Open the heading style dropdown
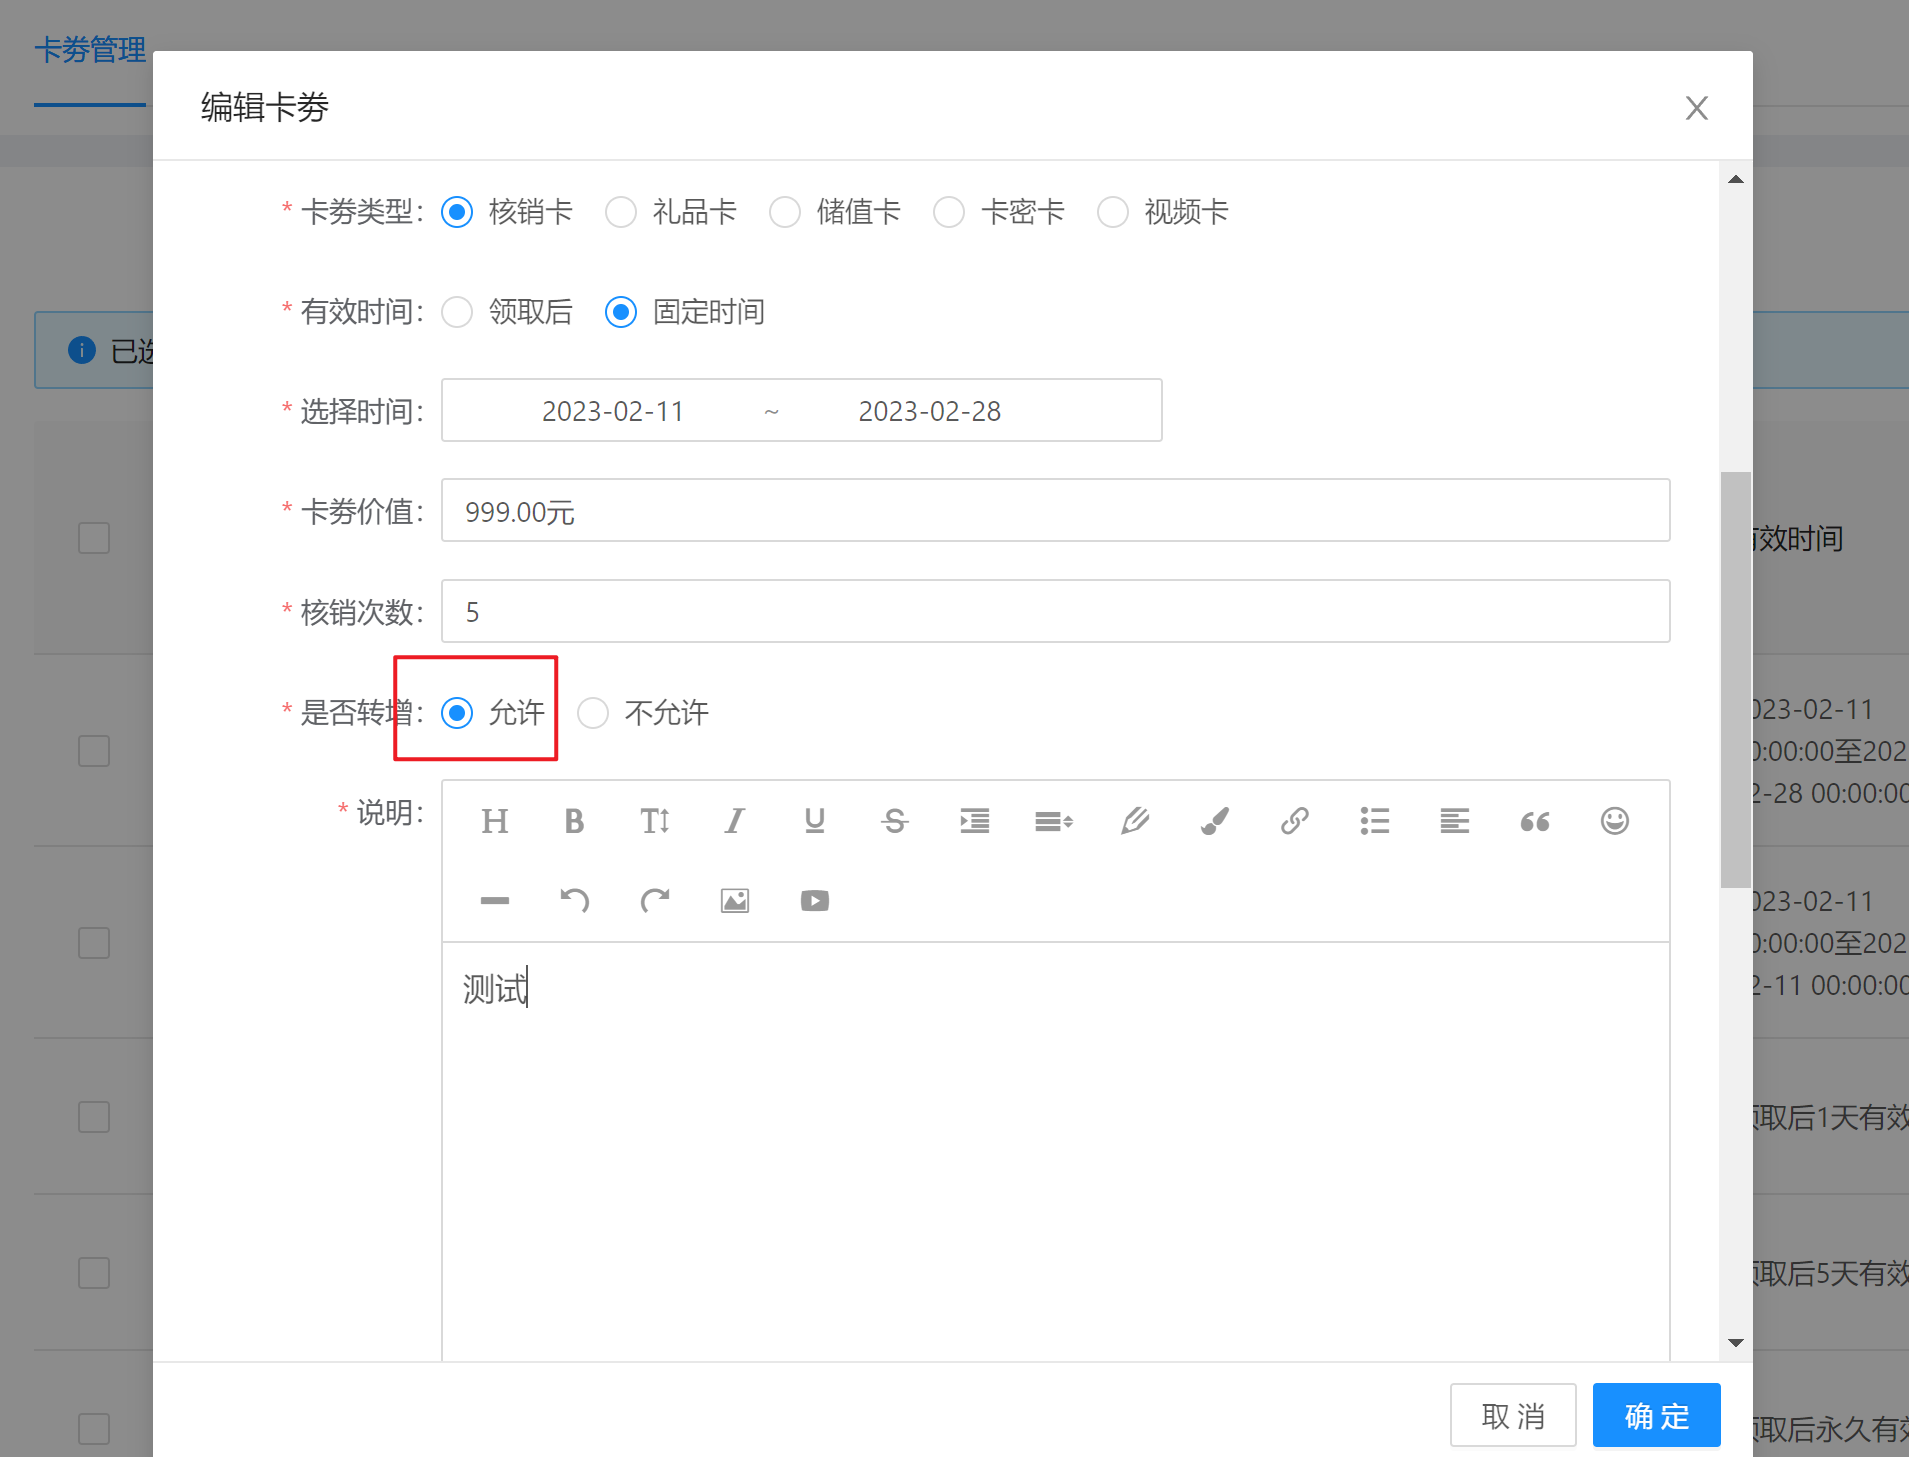 (x=494, y=821)
